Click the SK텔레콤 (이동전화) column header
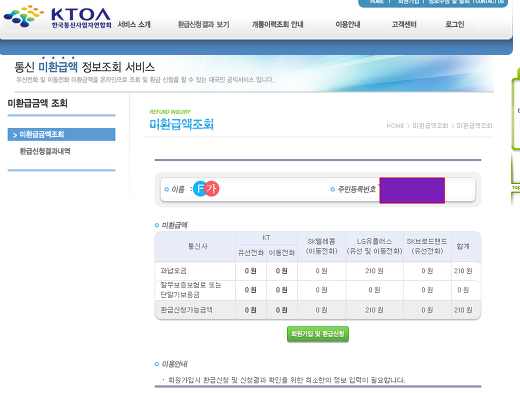Screen dimensions: 520x393 tap(321, 246)
